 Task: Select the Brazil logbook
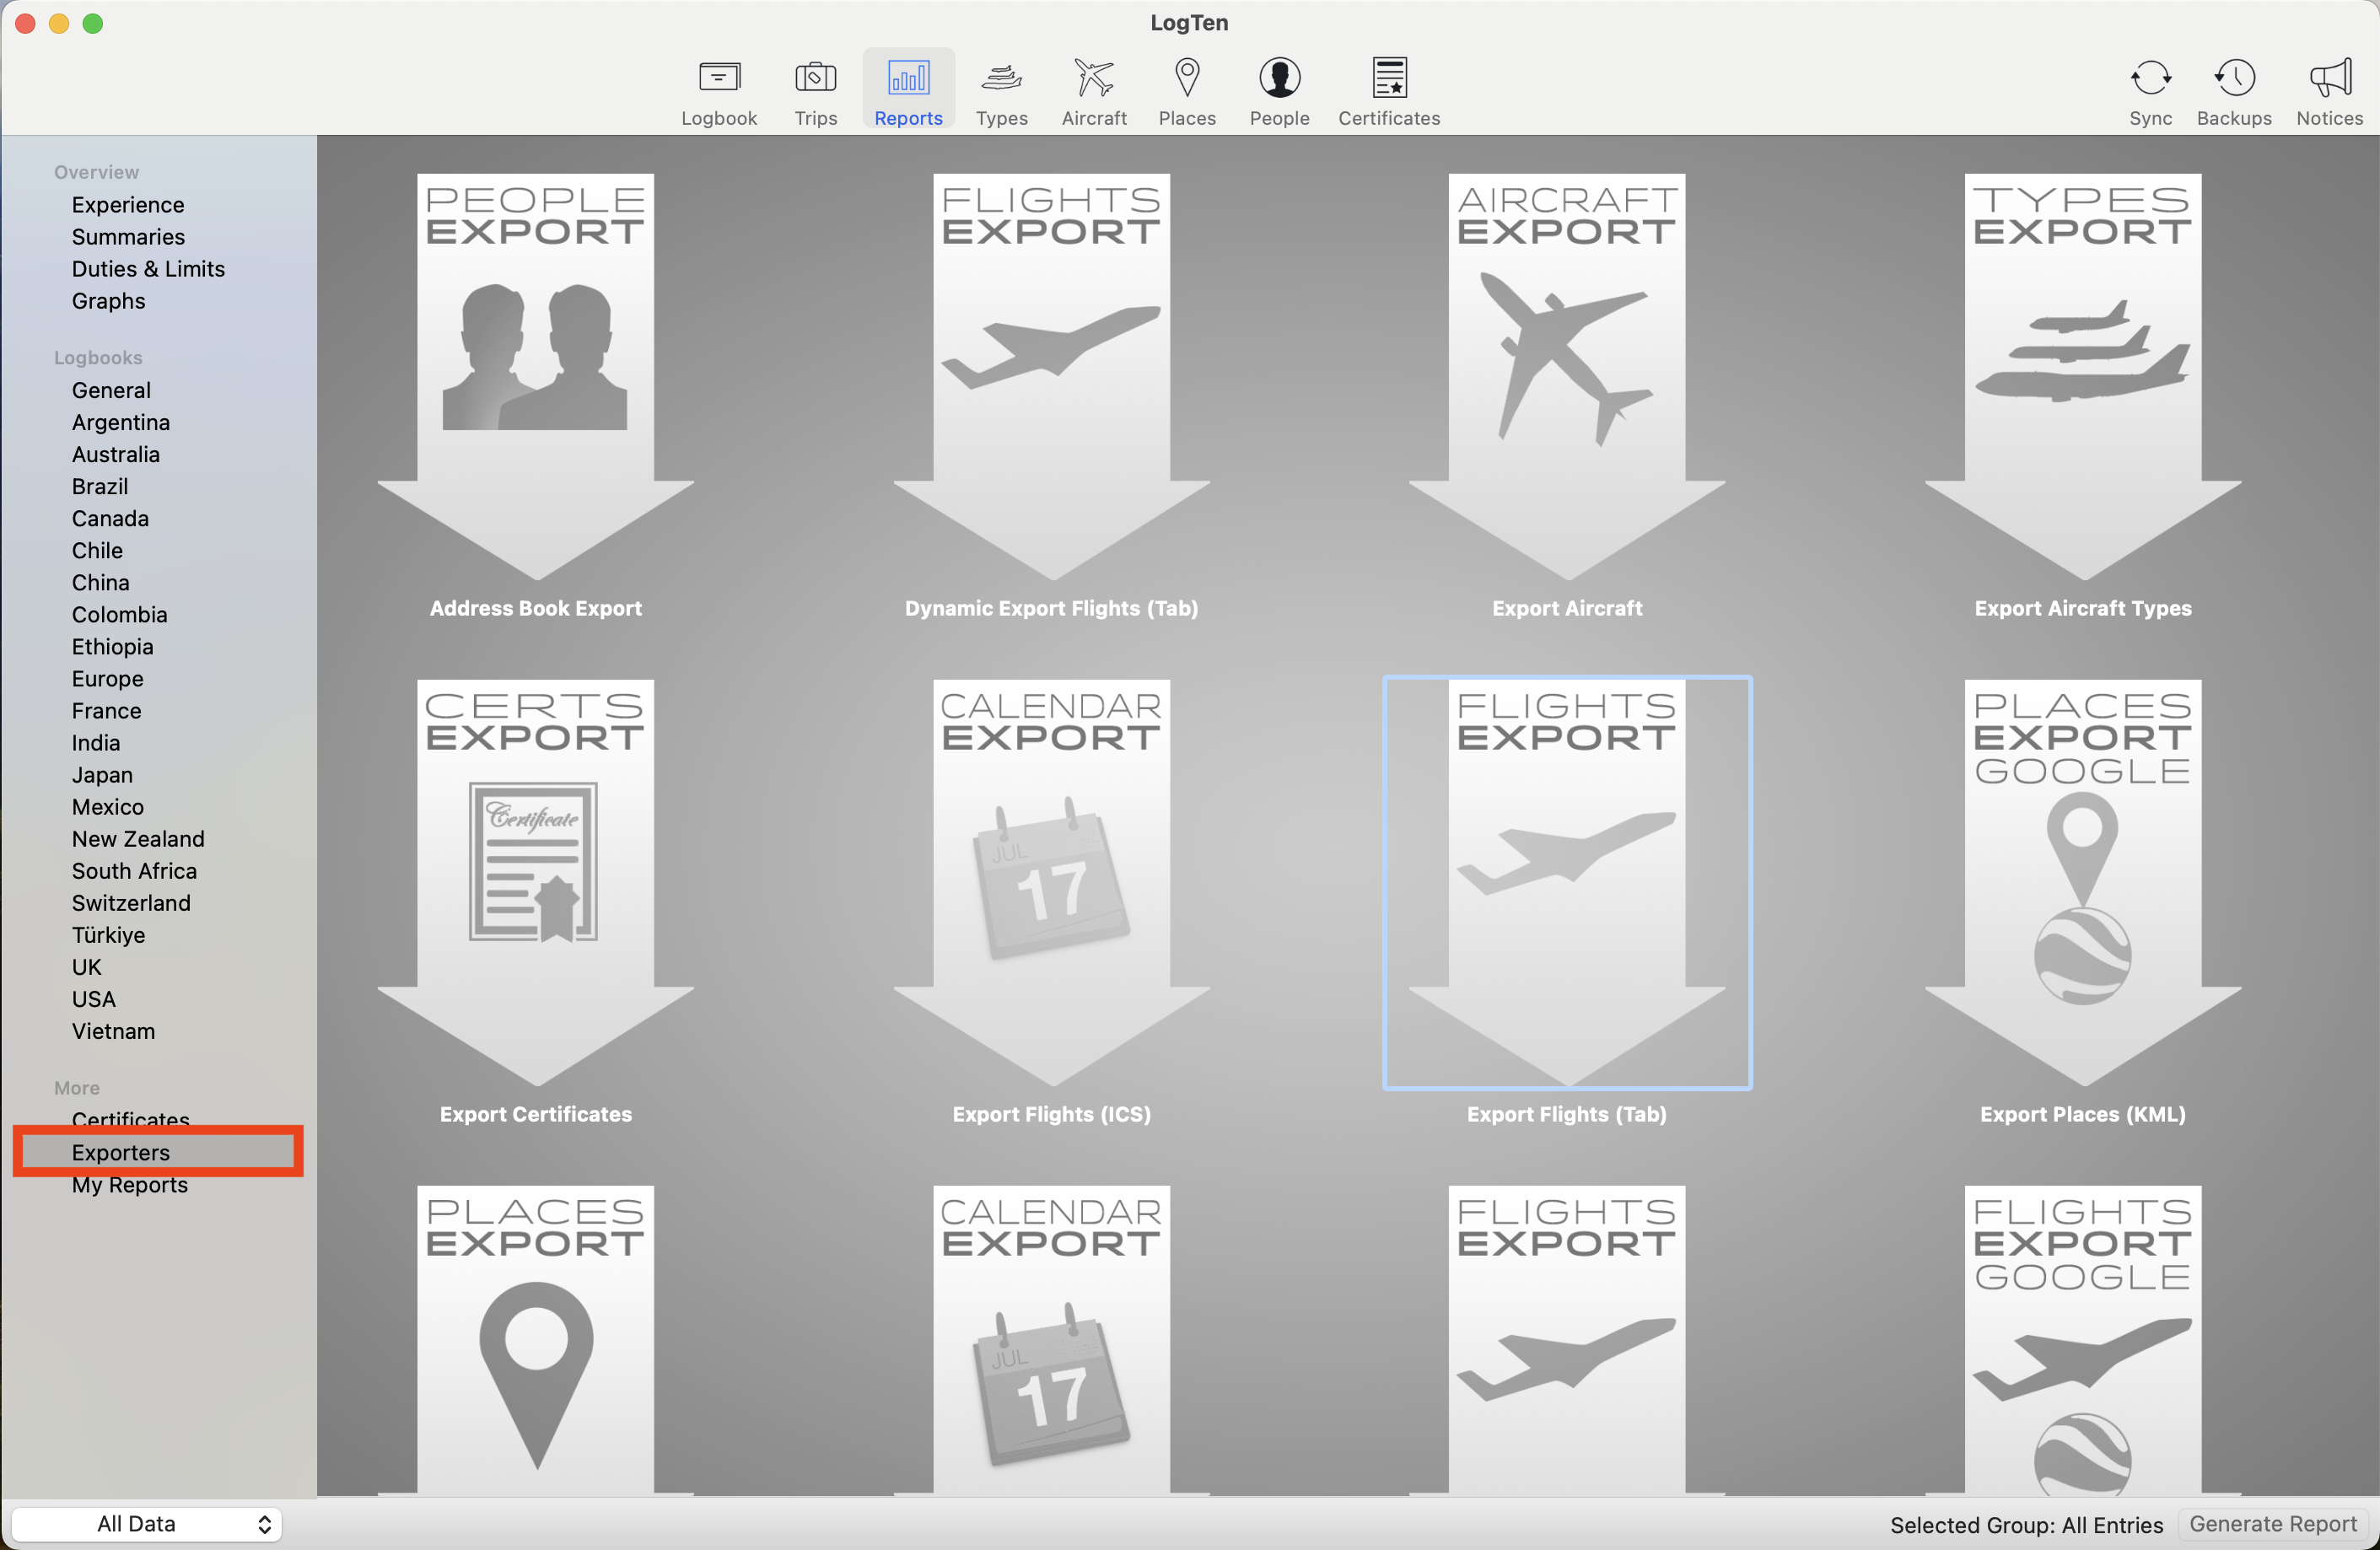[x=100, y=486]
